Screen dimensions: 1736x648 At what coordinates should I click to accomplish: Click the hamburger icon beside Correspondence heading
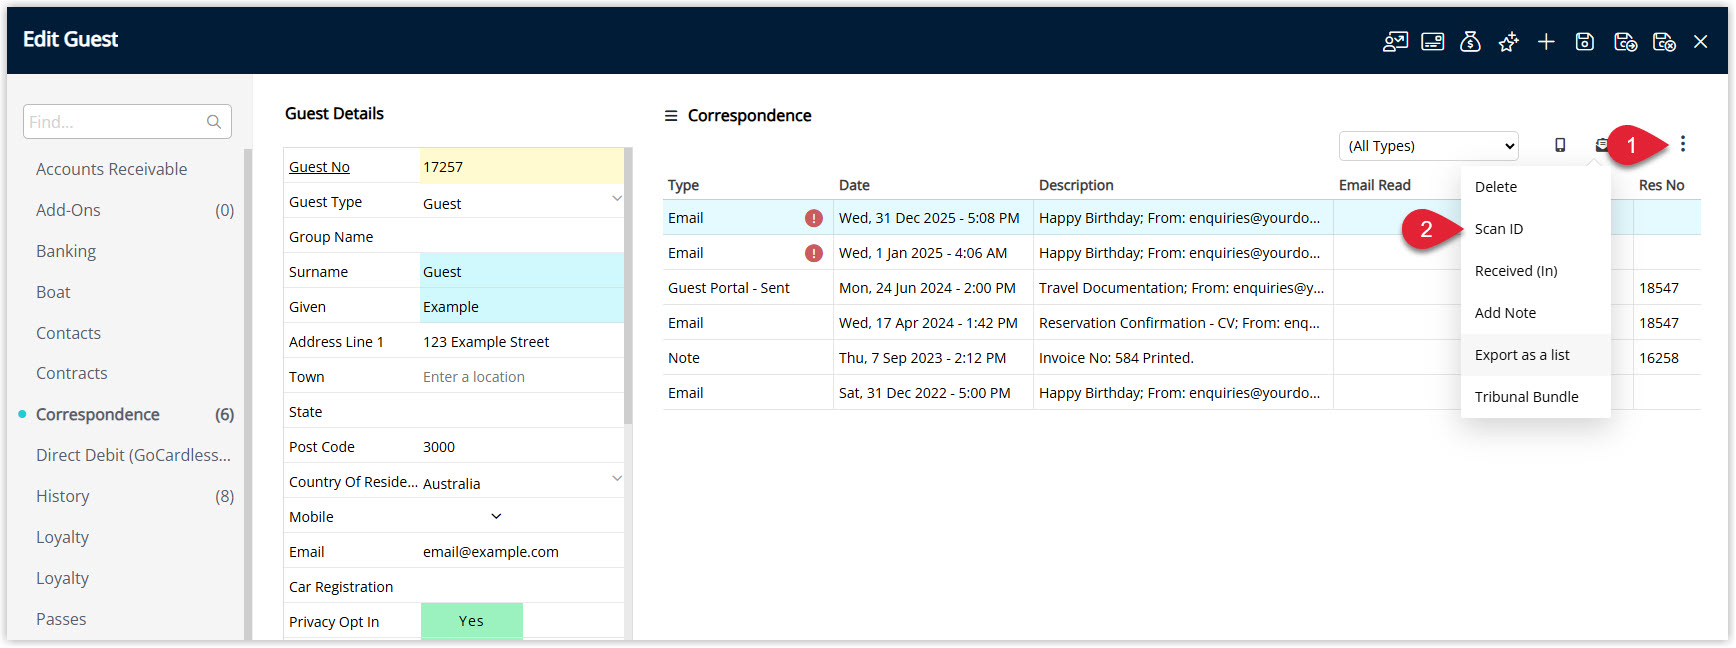[671, 116]
